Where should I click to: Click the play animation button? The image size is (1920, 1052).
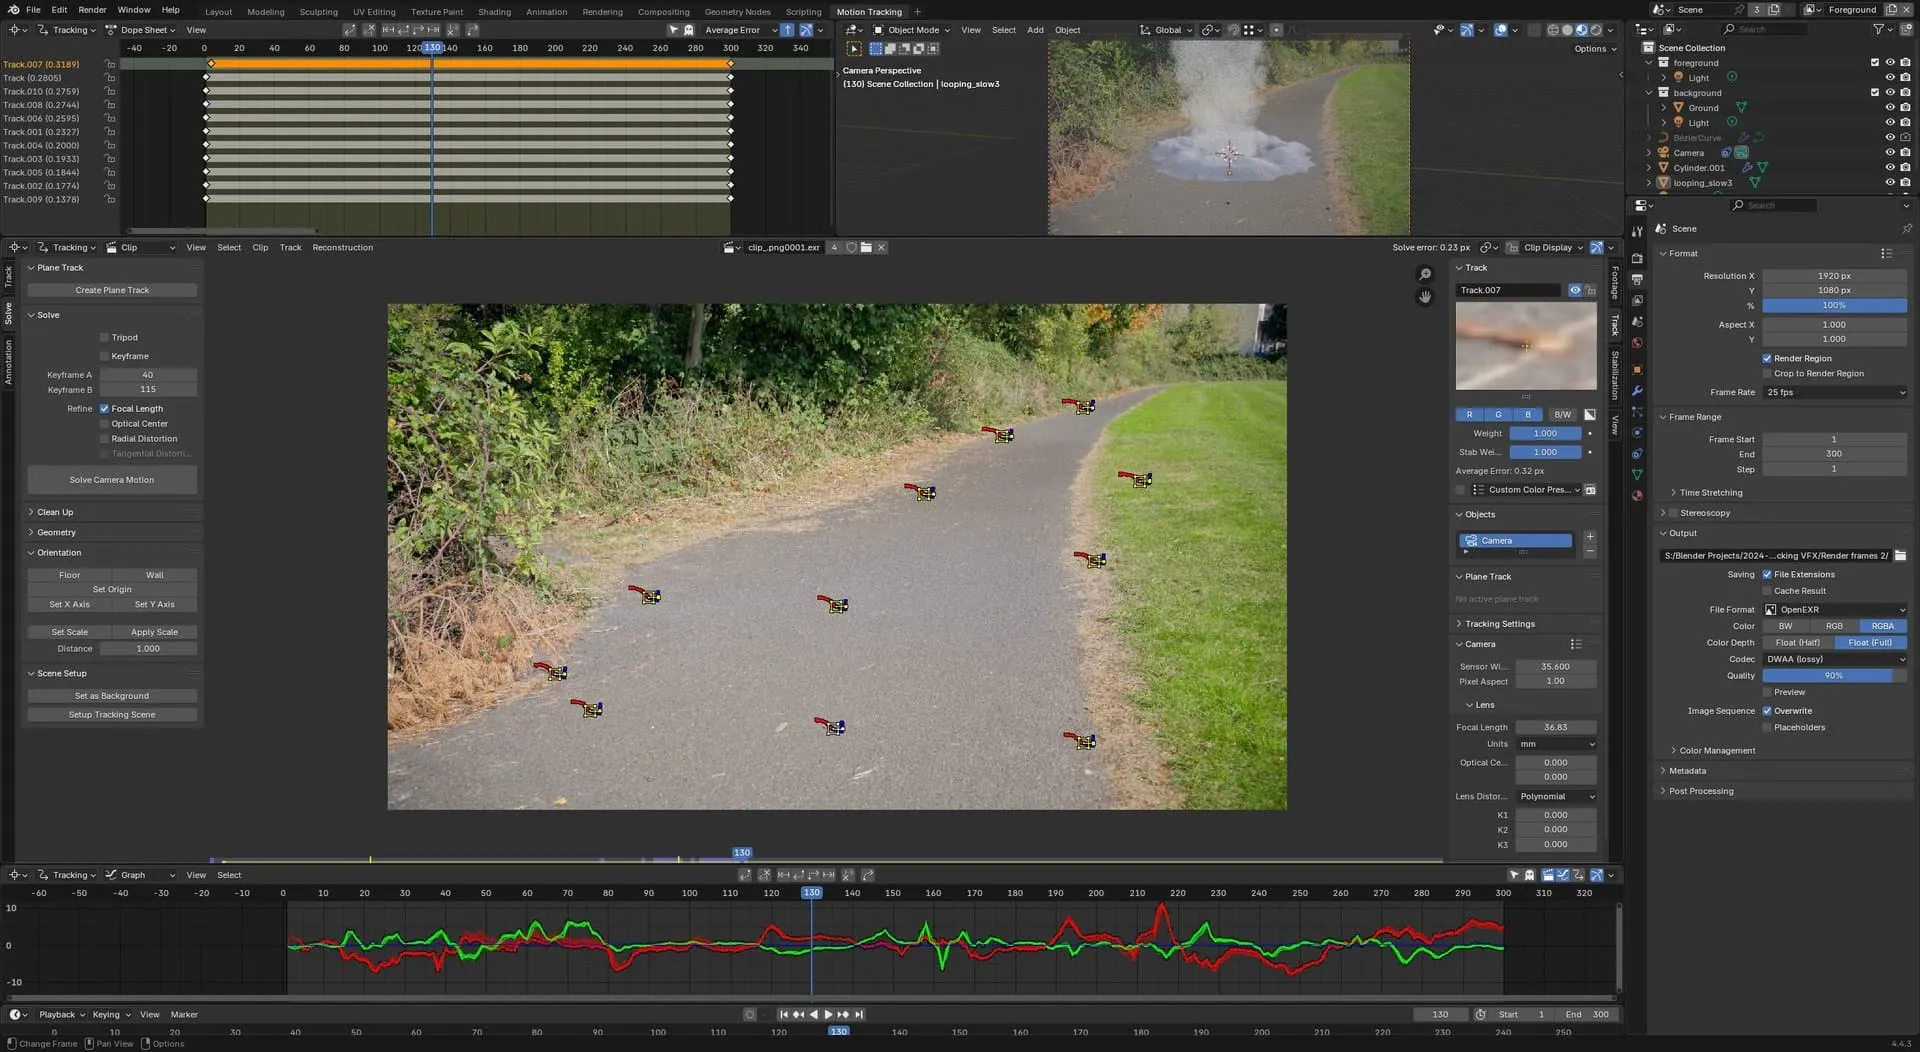[x=828, y=1015]
